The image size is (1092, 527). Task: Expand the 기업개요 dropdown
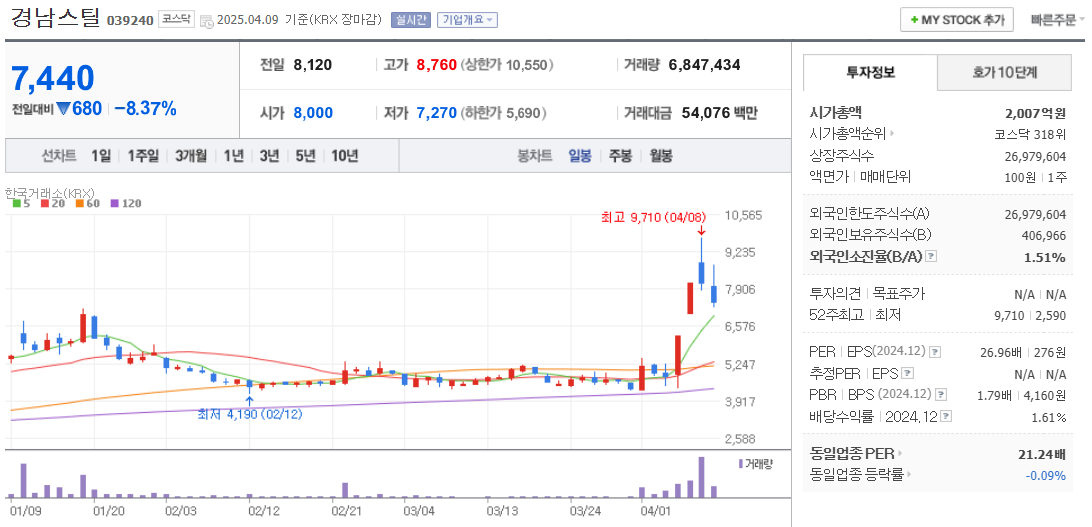(x=467, y=19)
